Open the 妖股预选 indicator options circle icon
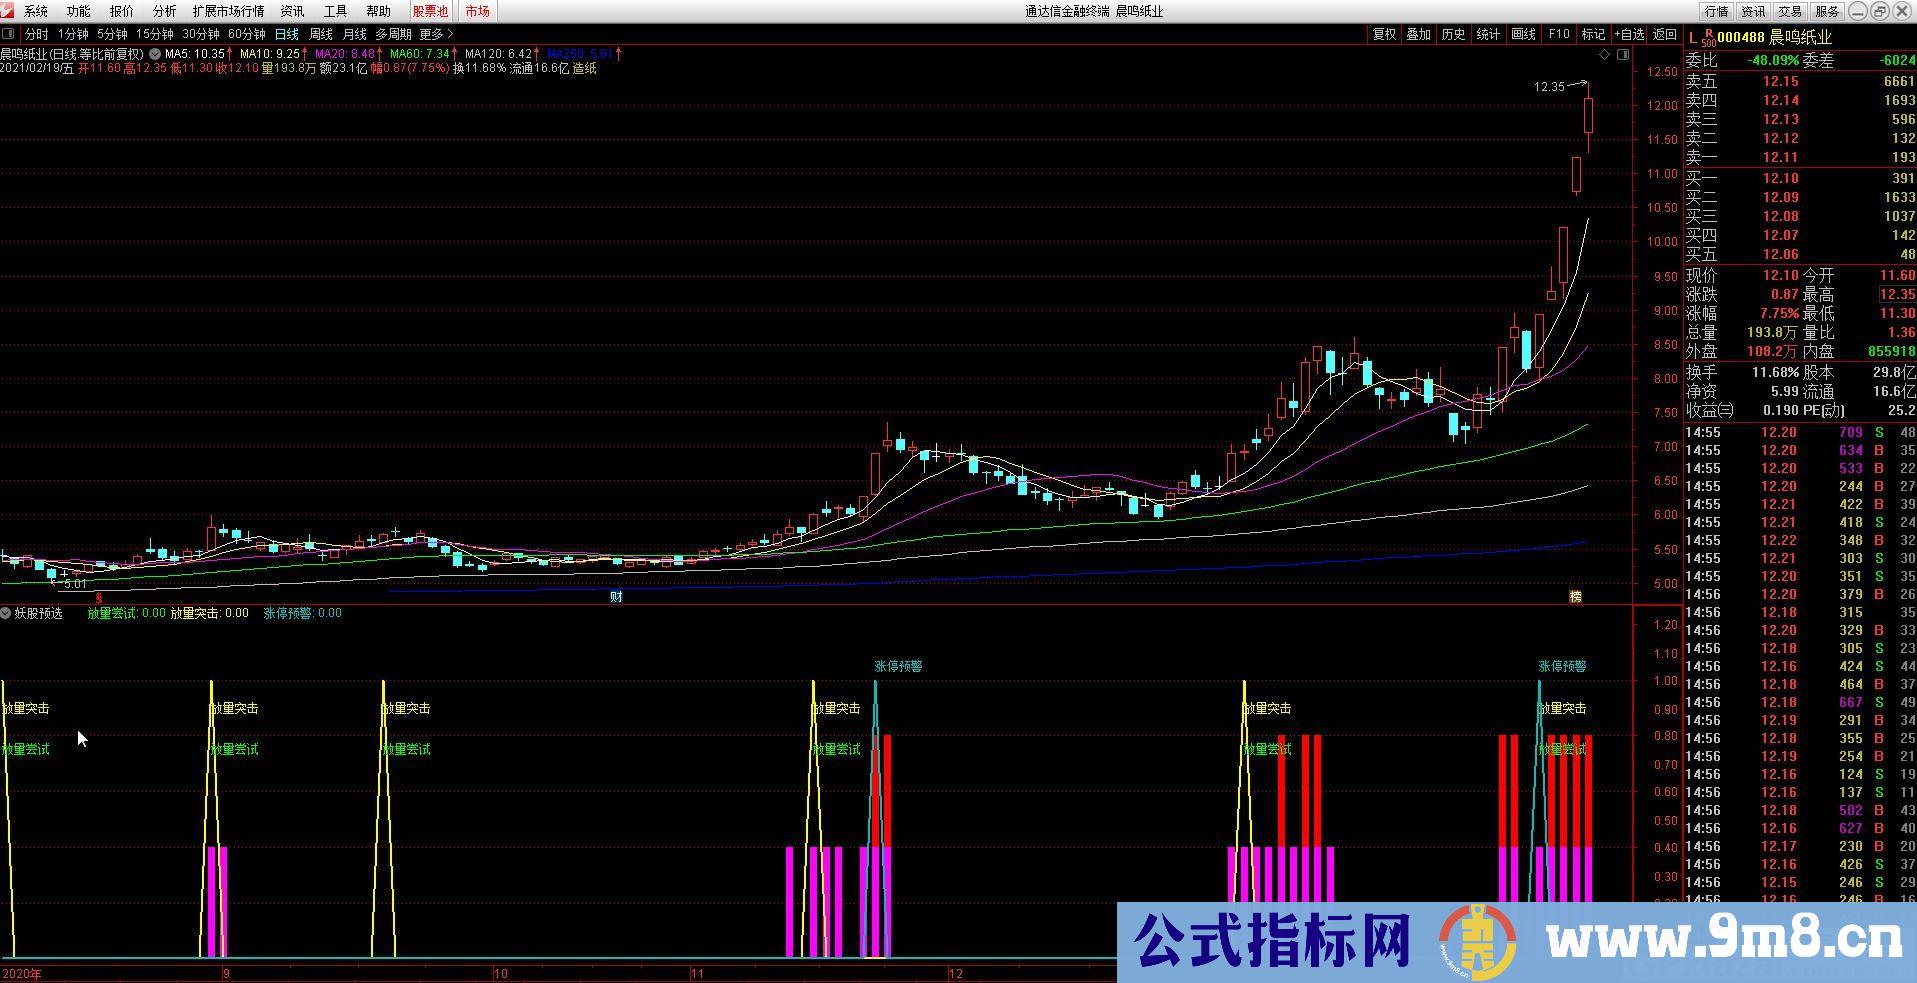This screenshot has height=983, width=1917. point(6,613)
